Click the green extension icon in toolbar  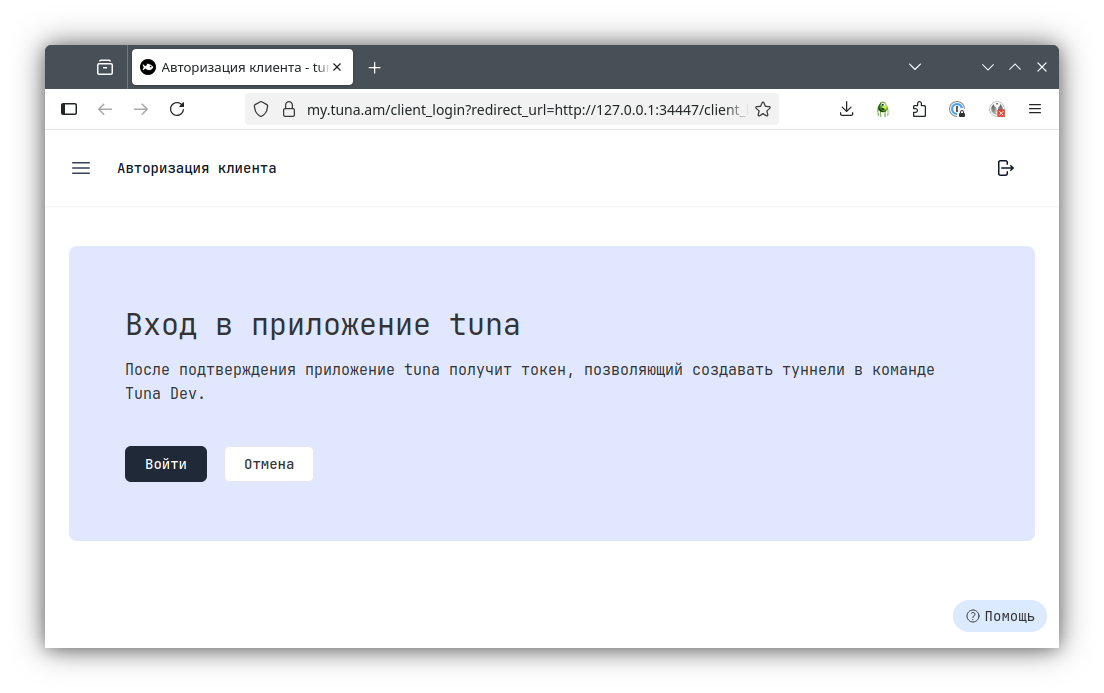(x=883, y=109)
